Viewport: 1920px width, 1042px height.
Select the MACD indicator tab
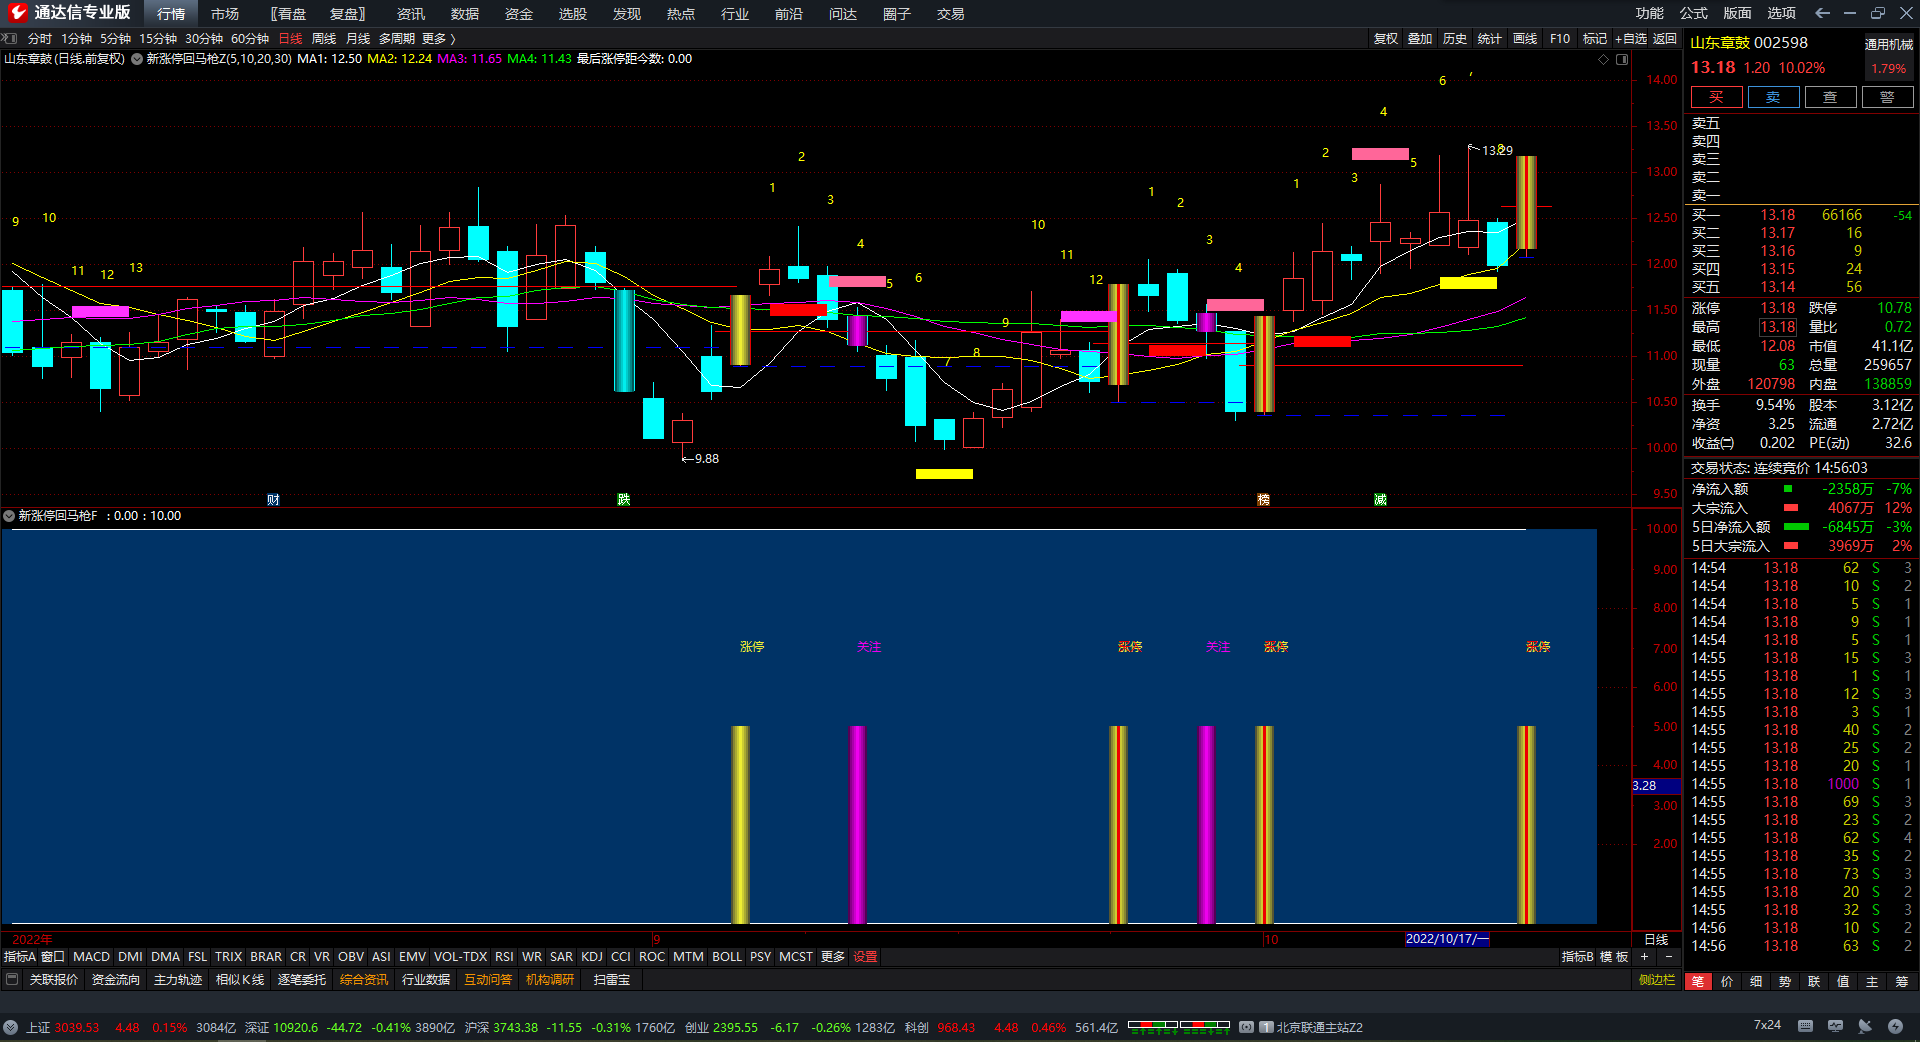(92, 957)
